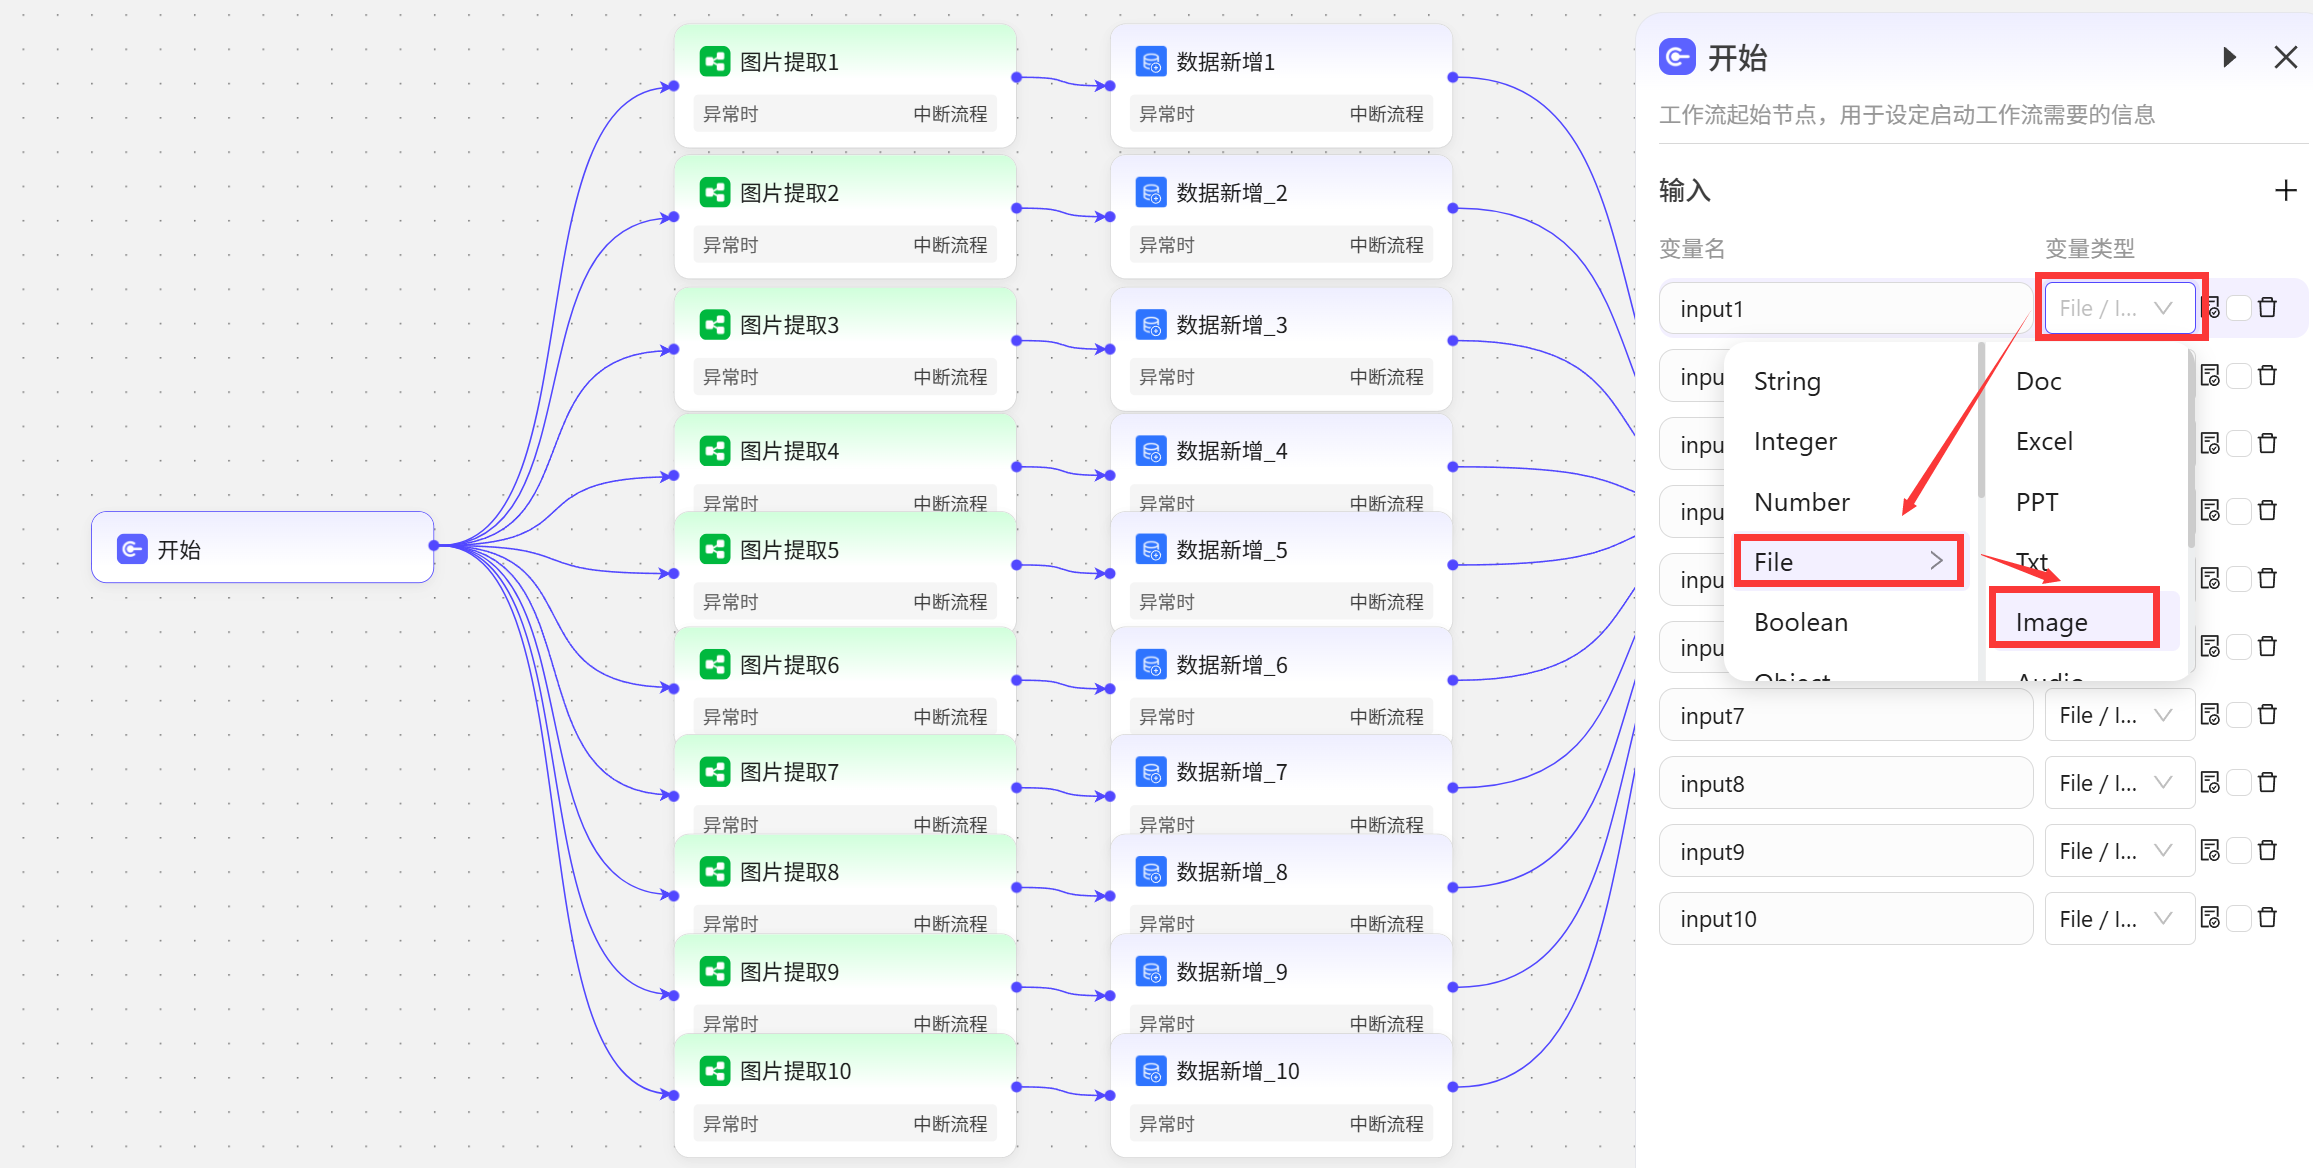
Task: Click the 开始 node icon on the canvas
Action: (x=132, y=549)
